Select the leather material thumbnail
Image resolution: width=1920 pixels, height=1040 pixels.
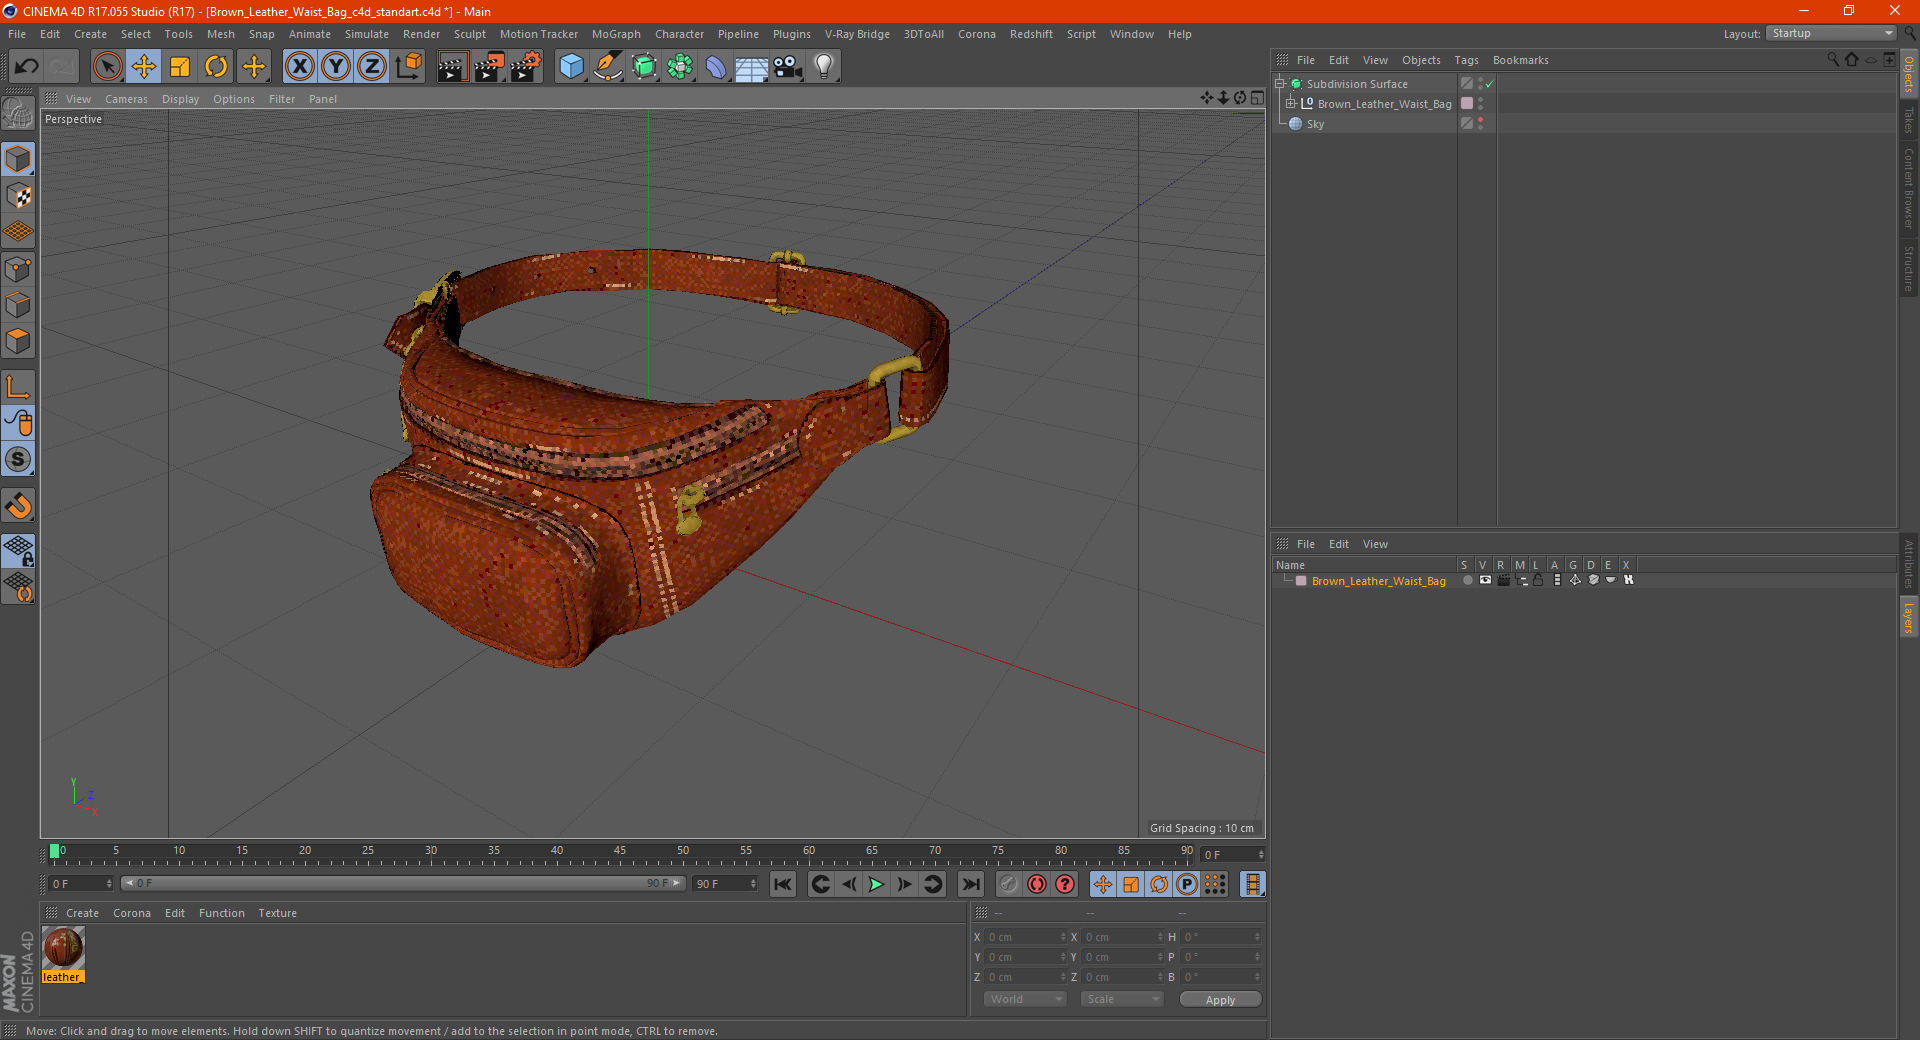click(x=63, y=947)
